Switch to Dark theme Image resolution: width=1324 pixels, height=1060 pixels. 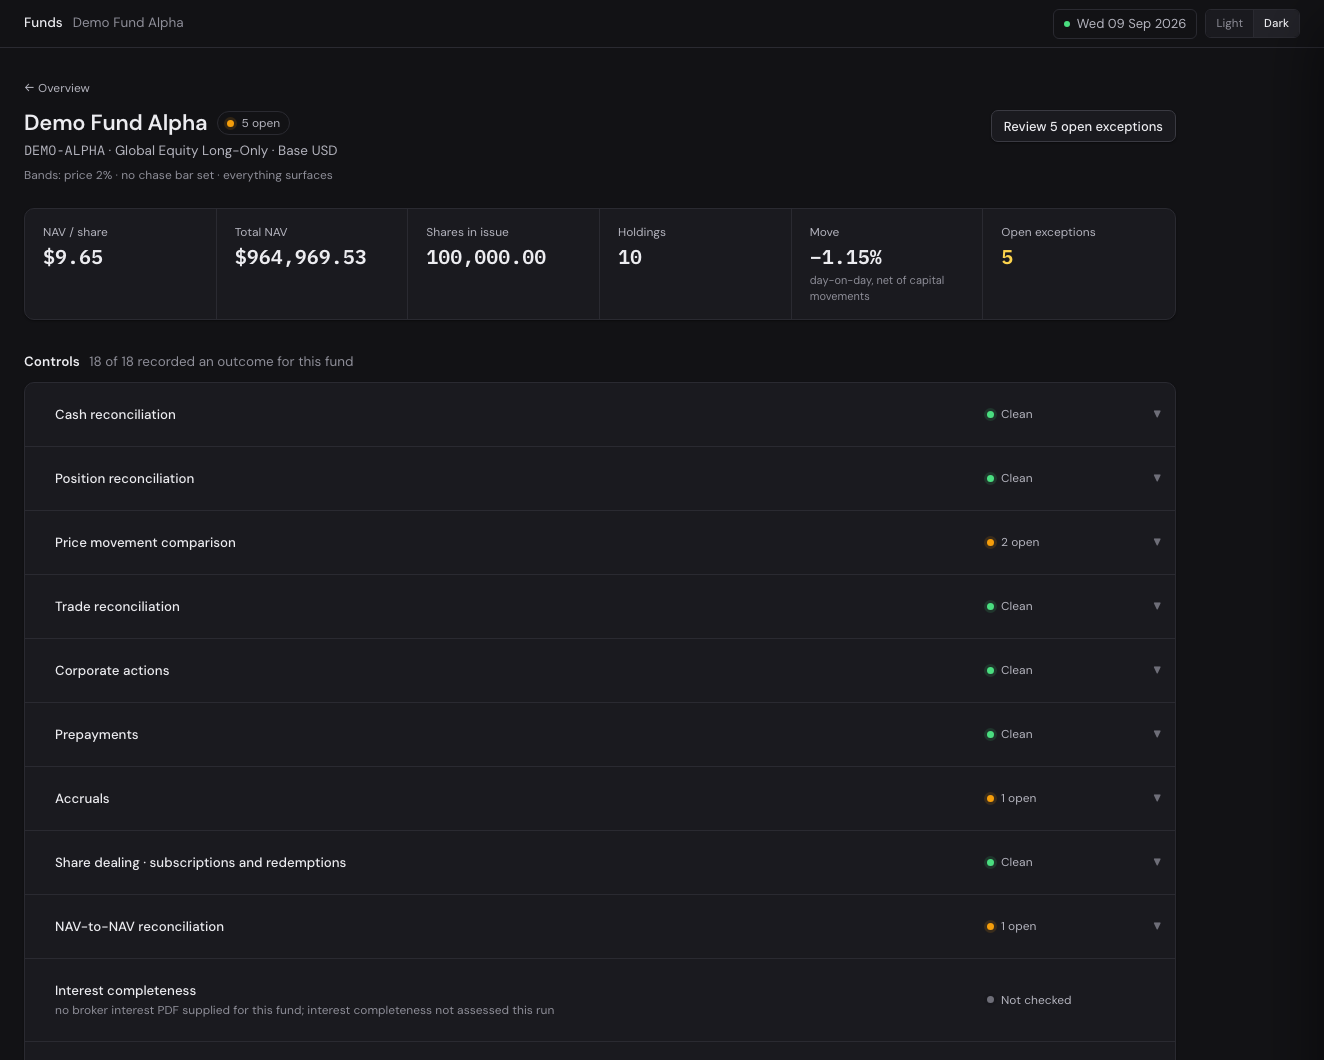(1276, 23)
